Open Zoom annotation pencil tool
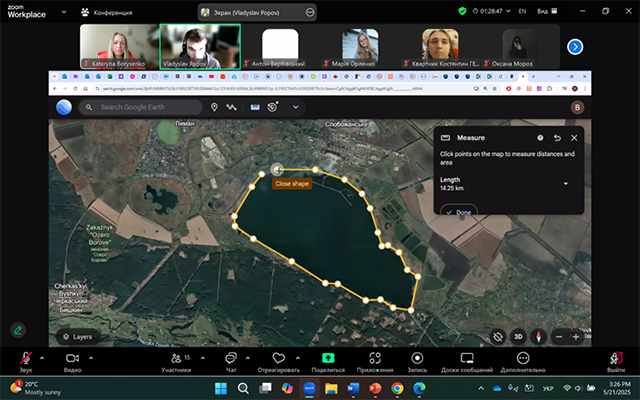640x400 pixels. point(18,329)
